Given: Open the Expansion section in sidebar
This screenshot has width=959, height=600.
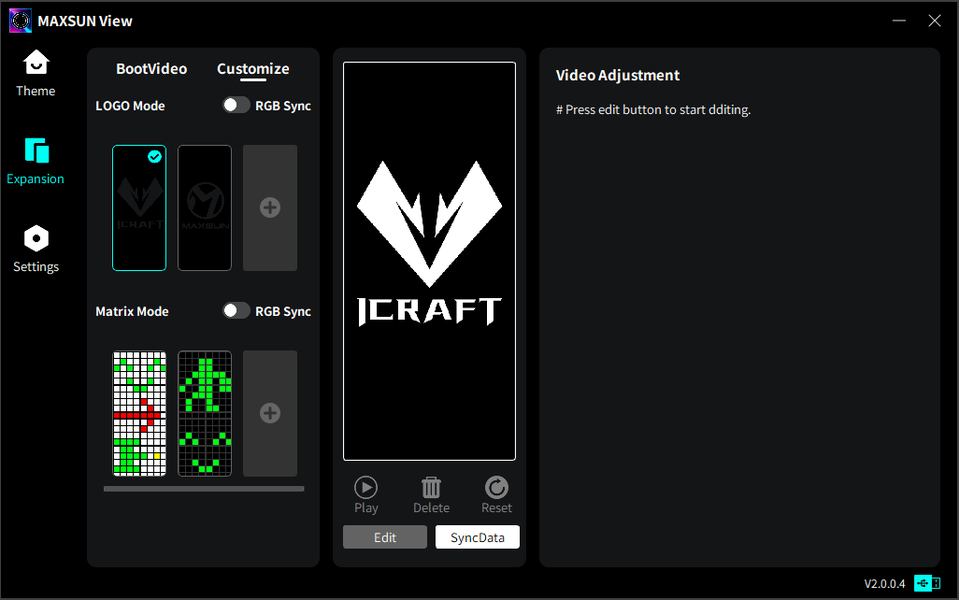Looking at the screenshot, I should point(35,161).
